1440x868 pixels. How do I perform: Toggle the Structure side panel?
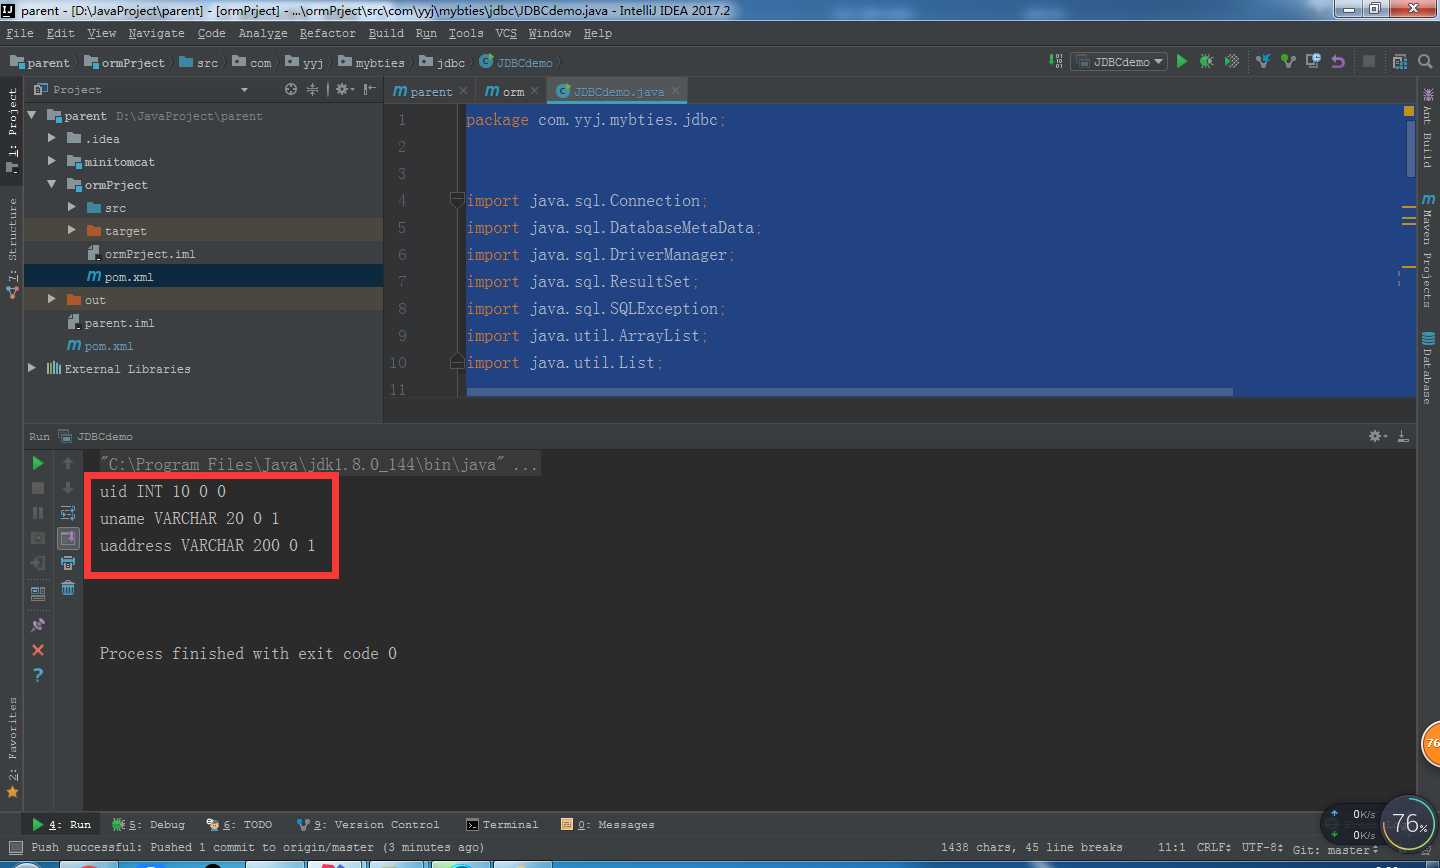click(x=12, y=248)
